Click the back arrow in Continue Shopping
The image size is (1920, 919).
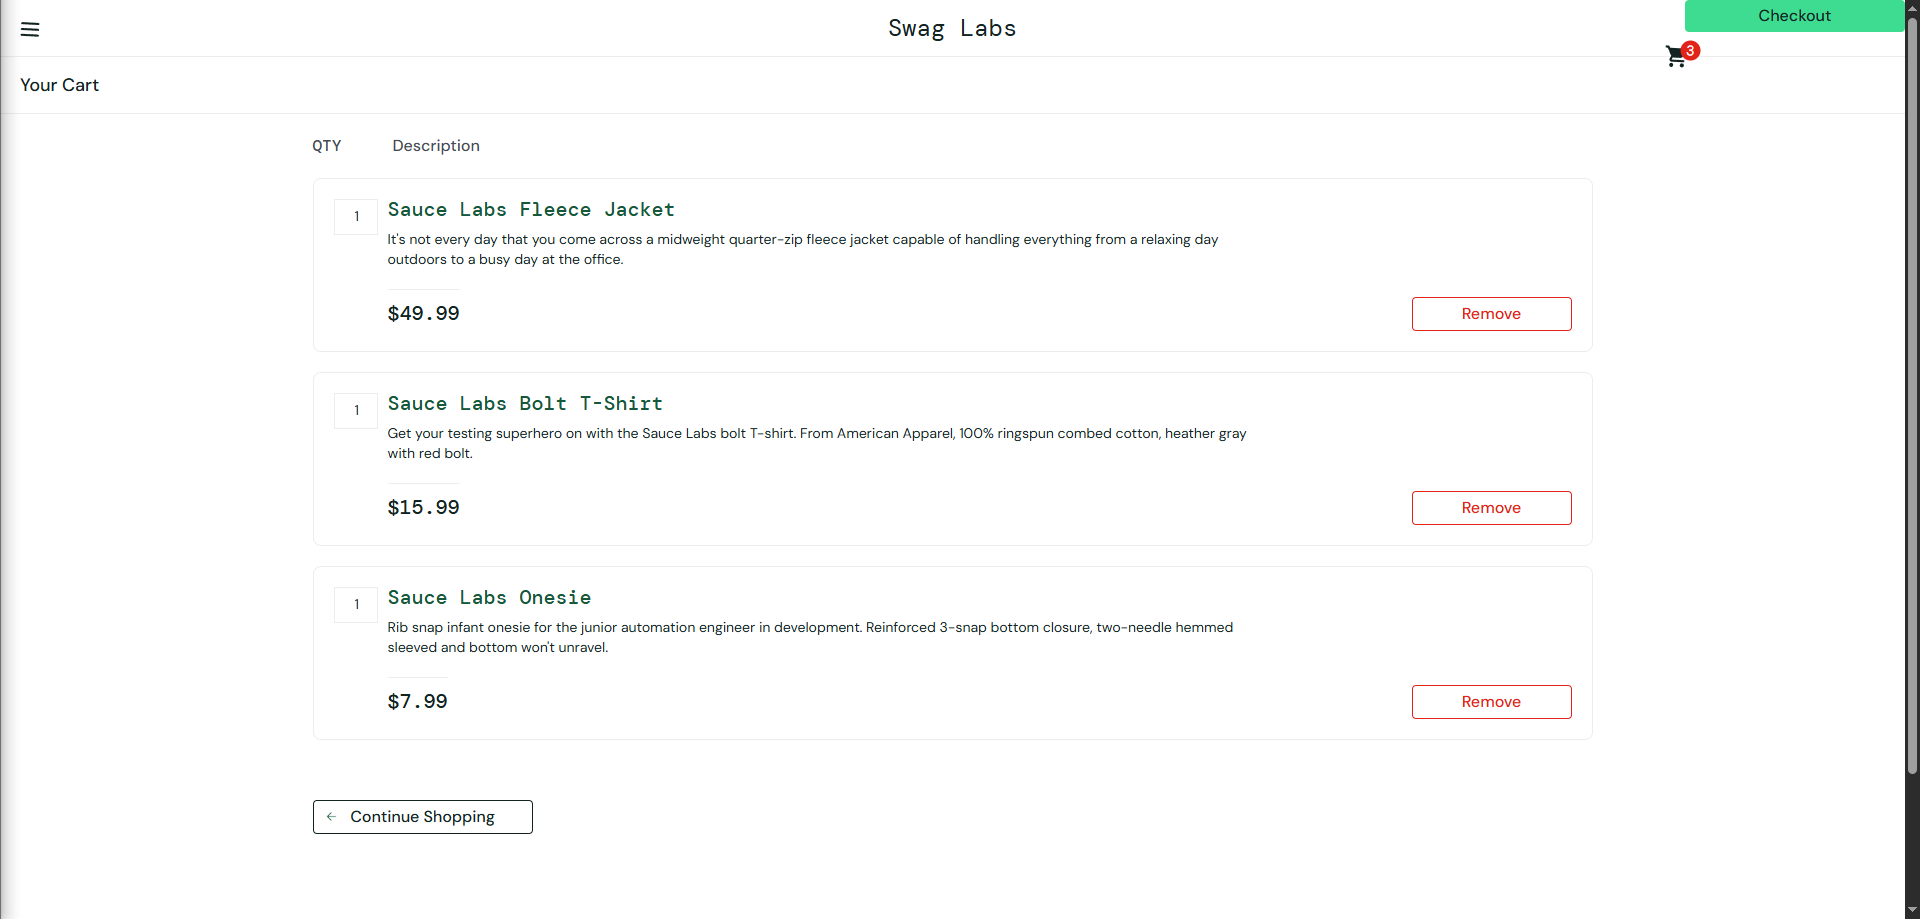(331, 817)
